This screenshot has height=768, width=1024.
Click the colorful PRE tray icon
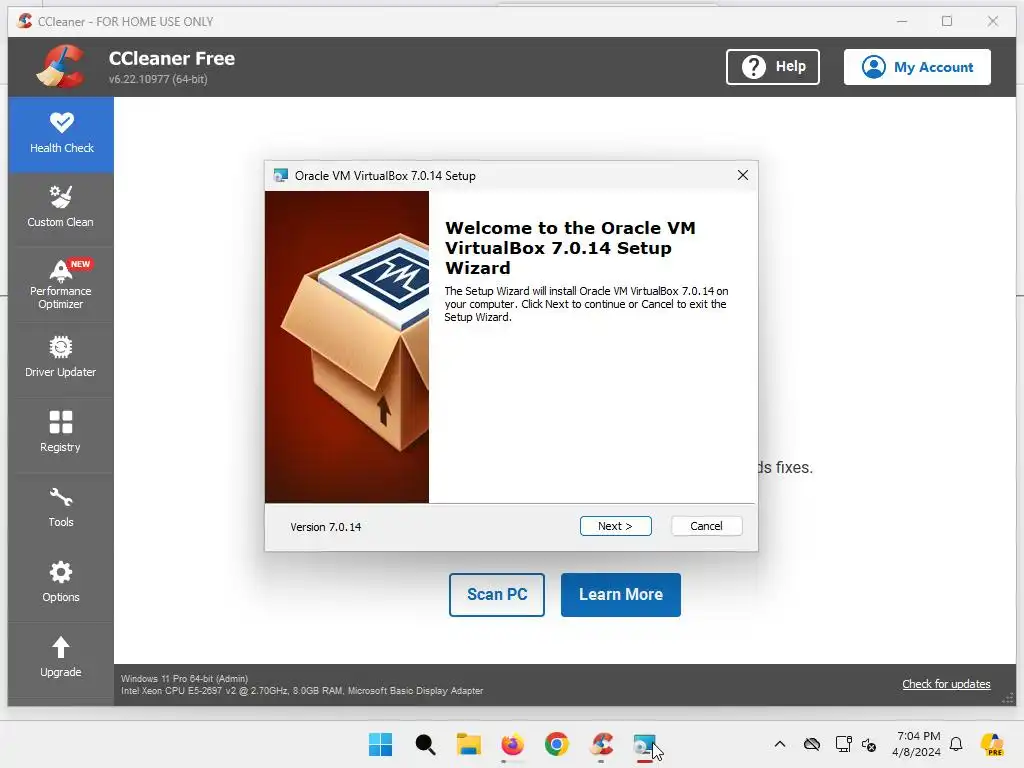point(992,744)
